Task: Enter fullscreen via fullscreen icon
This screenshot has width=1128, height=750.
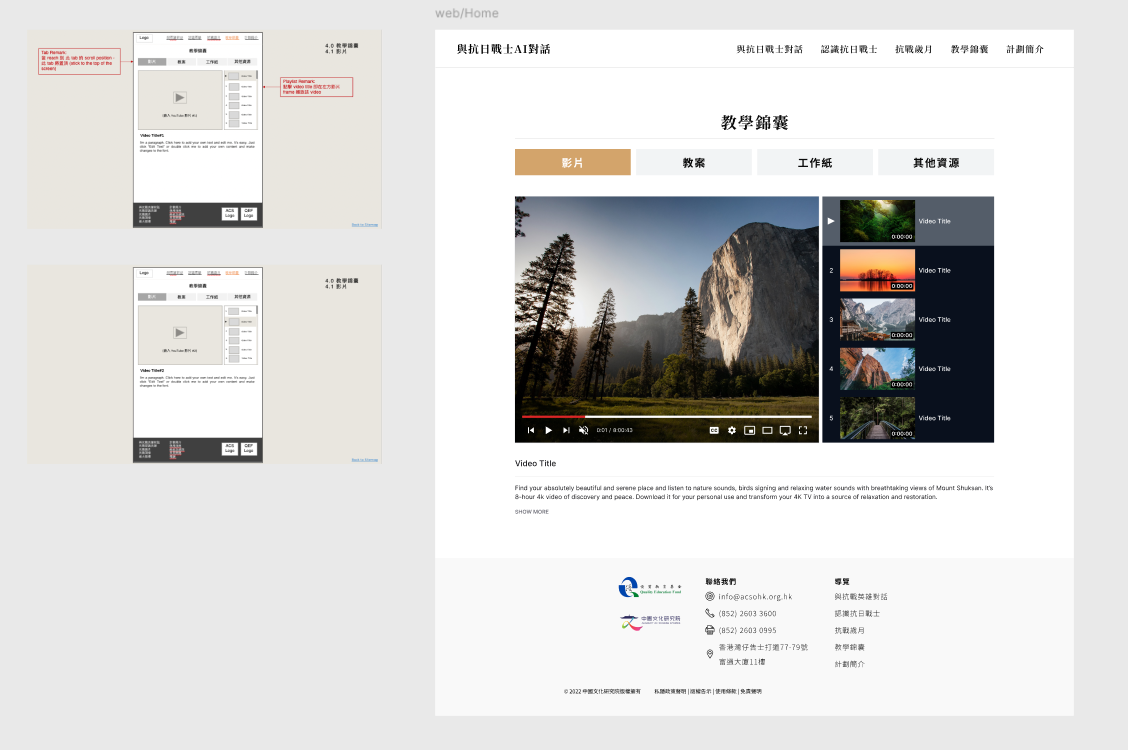Action: 803,430
